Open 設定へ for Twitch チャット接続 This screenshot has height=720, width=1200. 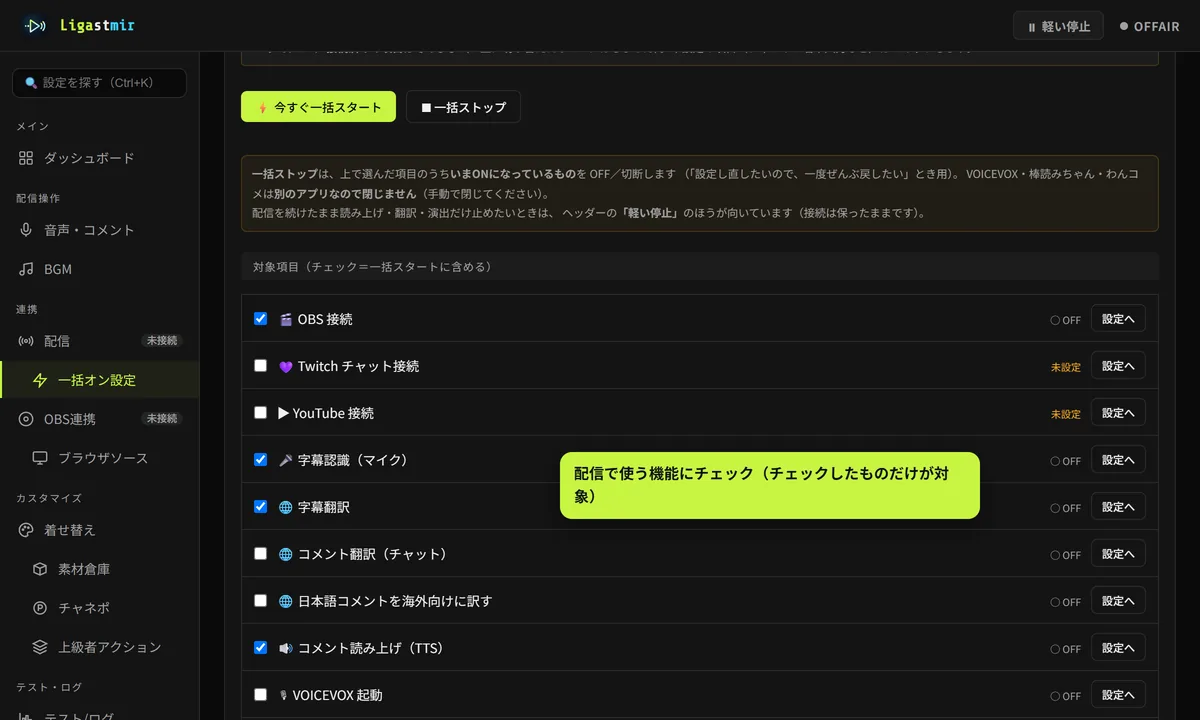tap(1118, 366)
